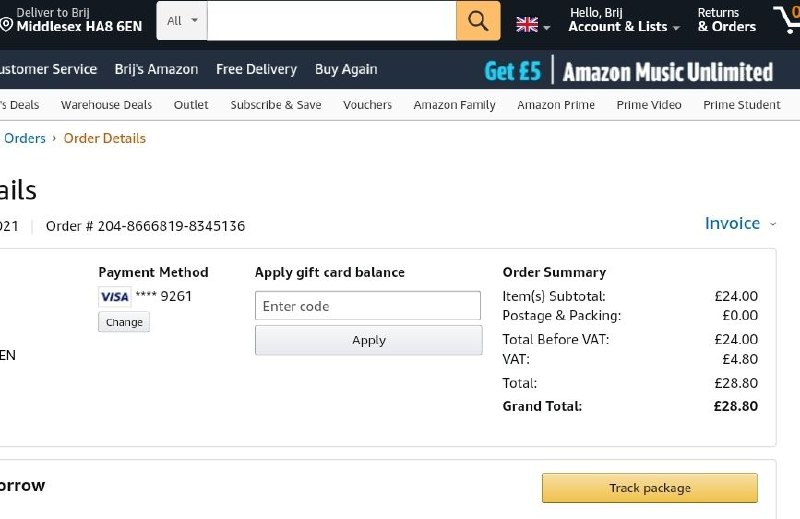Click the delivery location pin icon
The width and height of the screenshot is (800, 519).
tap(6, 24)
